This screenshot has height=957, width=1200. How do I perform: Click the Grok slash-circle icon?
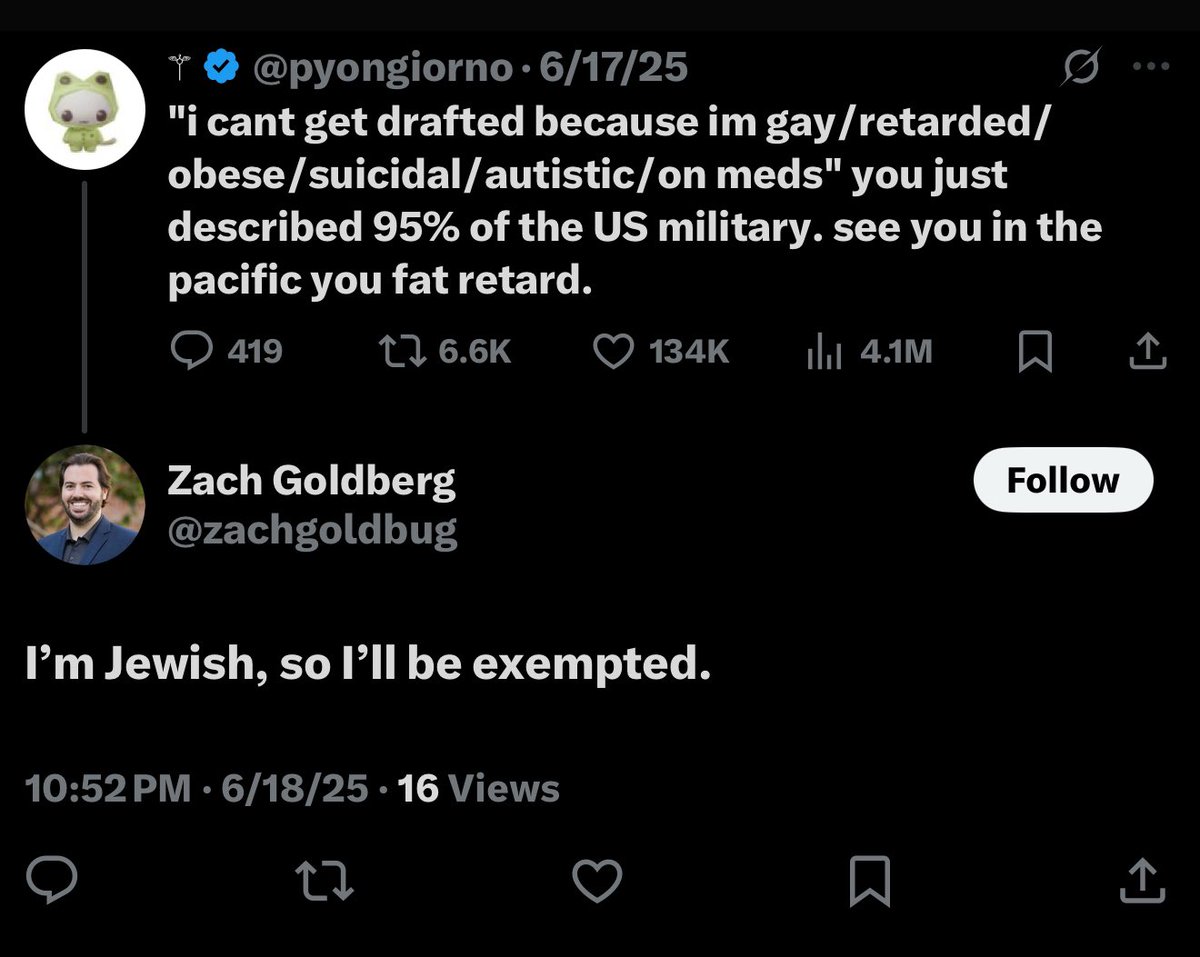coord(1085,69)
